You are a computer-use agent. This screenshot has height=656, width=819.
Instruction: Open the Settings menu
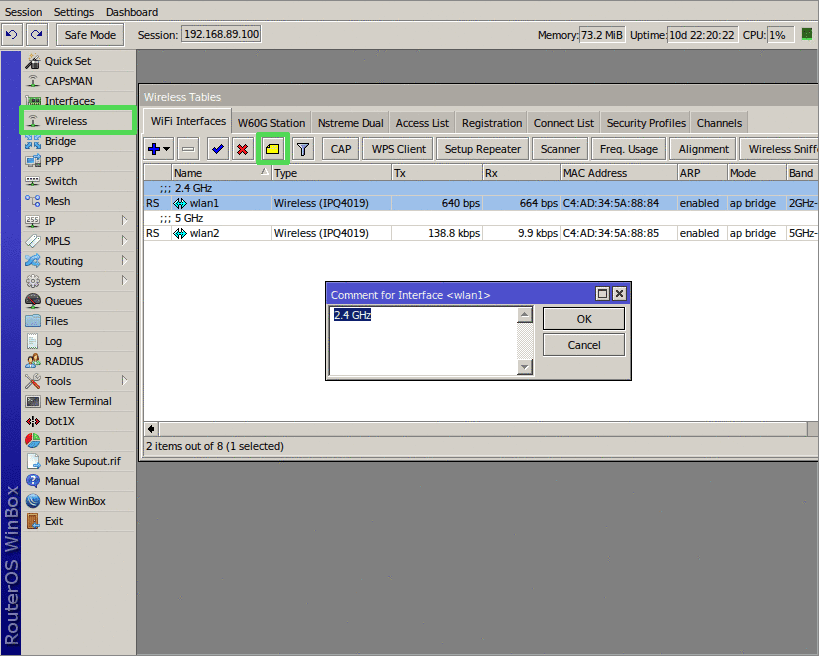pos(74,12)
